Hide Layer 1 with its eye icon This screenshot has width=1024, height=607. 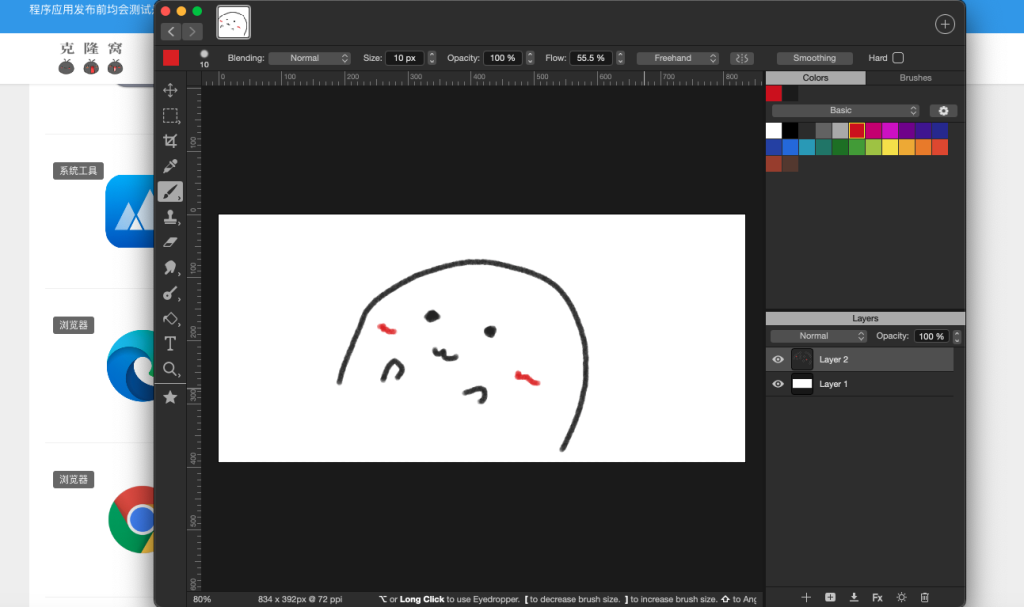click(778, 384)
